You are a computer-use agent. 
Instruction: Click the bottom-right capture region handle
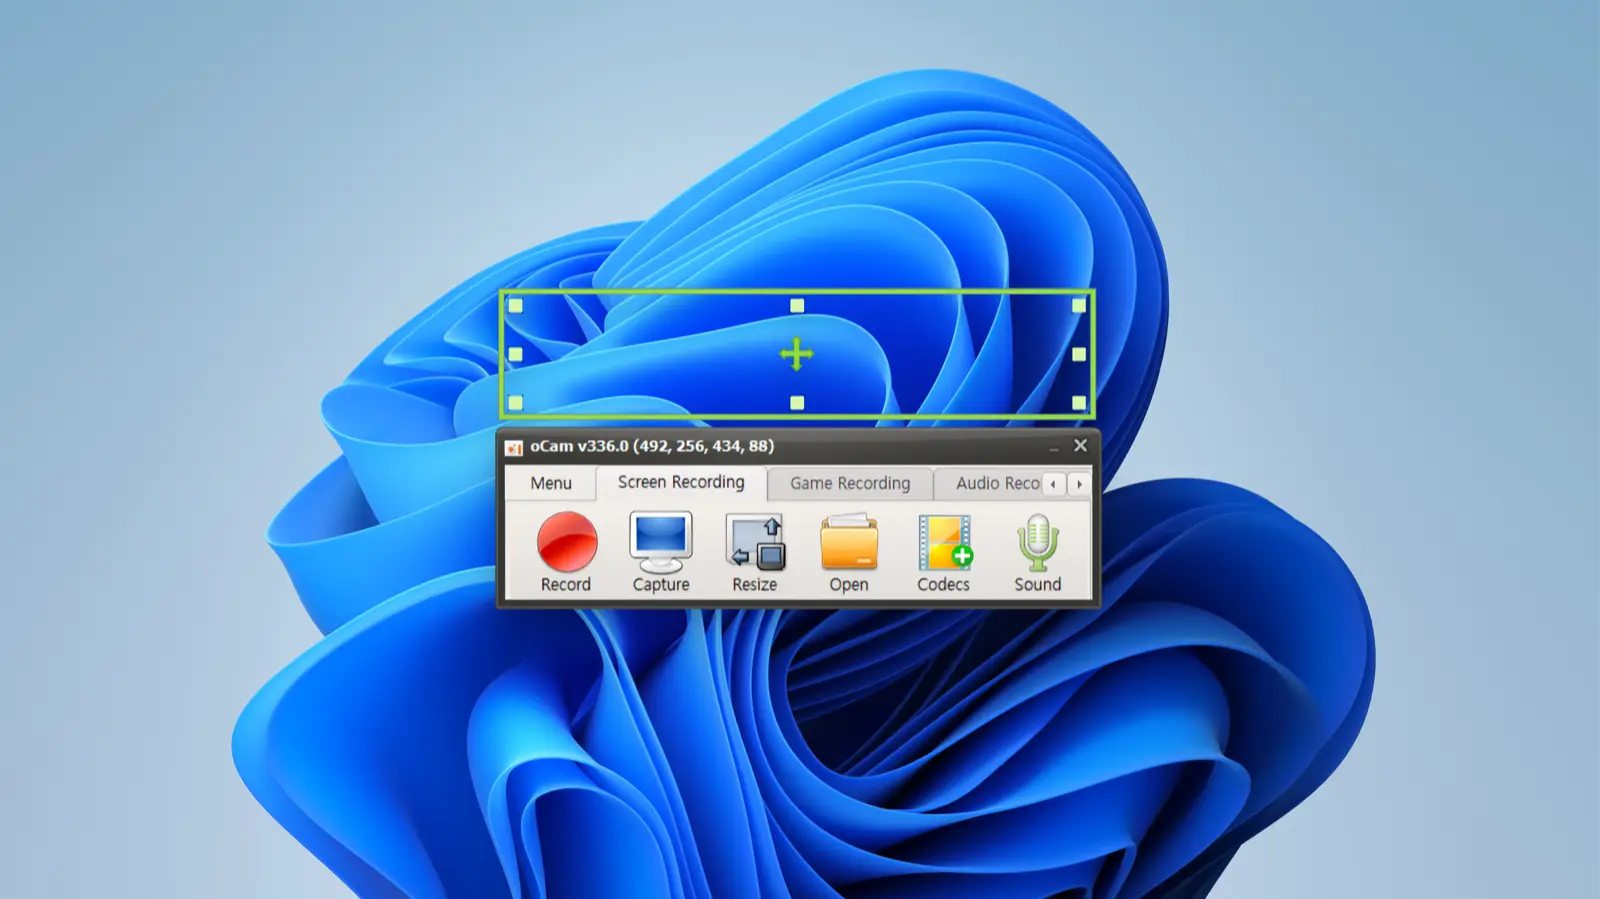click(x=1079, y=403)
